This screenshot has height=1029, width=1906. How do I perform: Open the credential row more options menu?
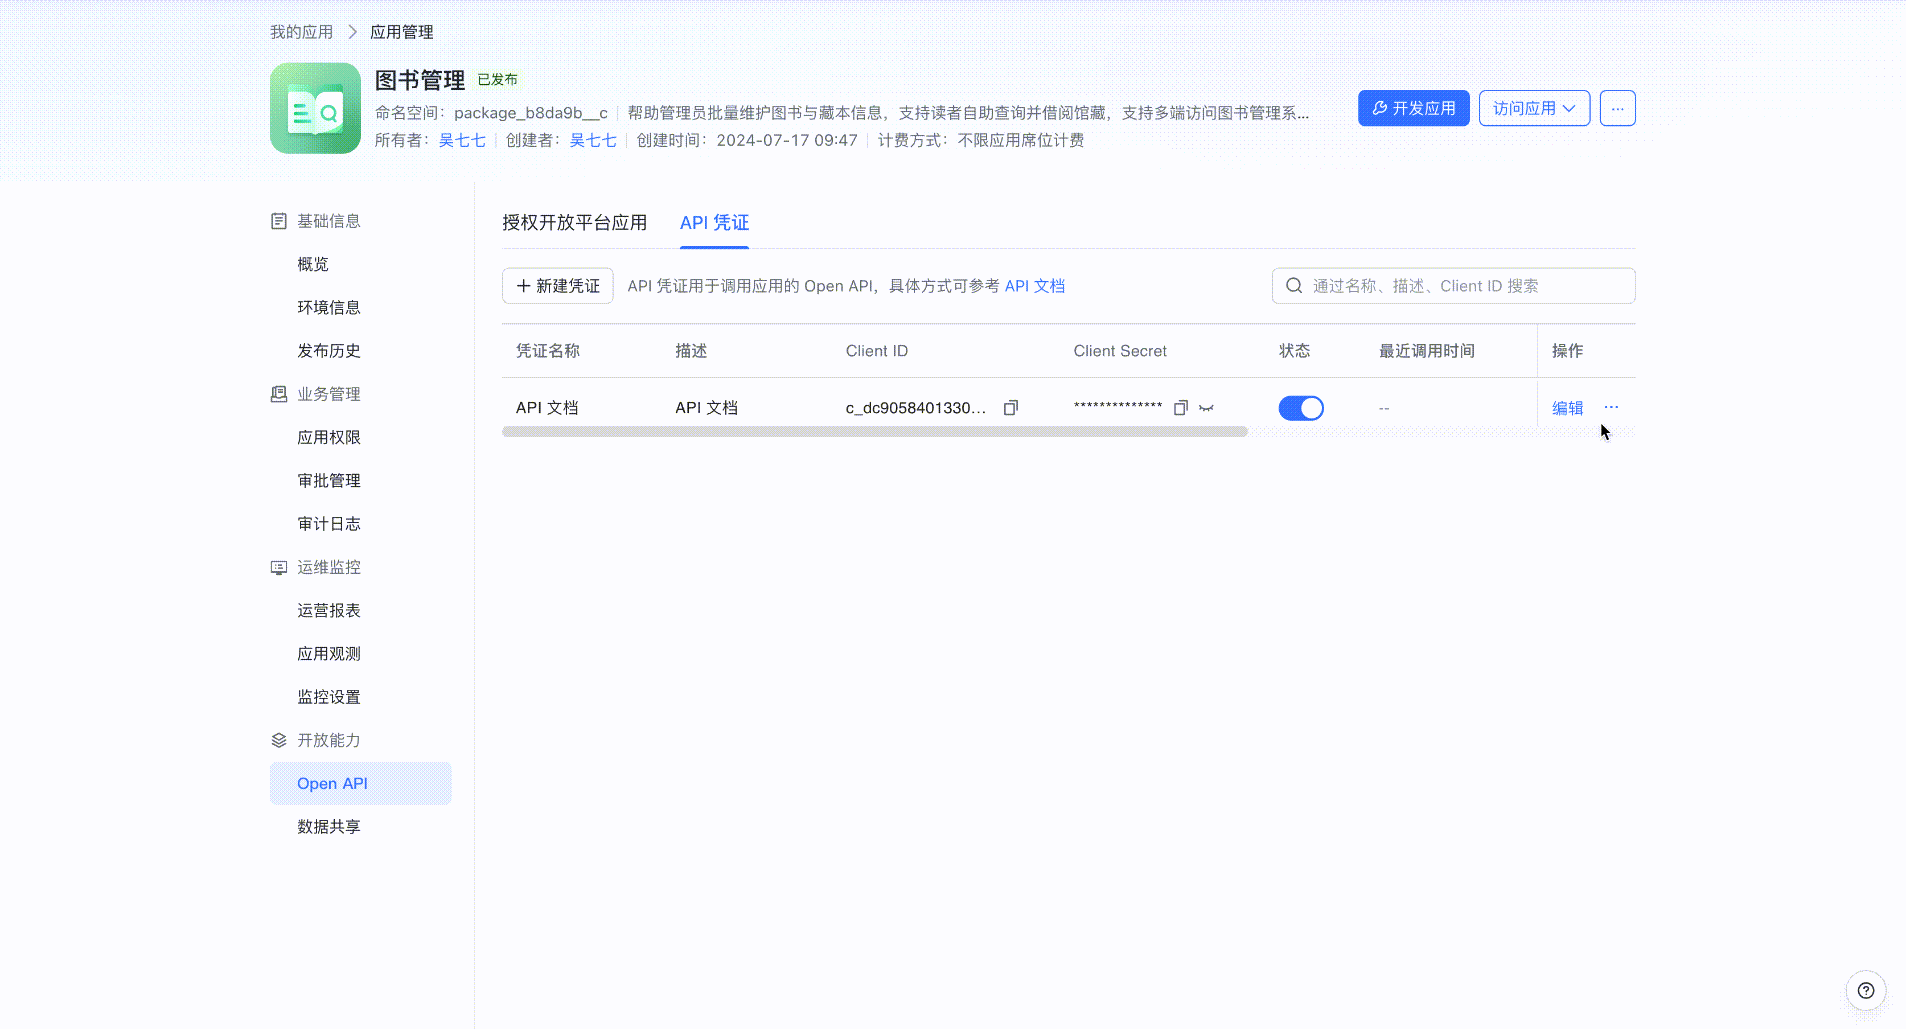(x=1610, y=407)
